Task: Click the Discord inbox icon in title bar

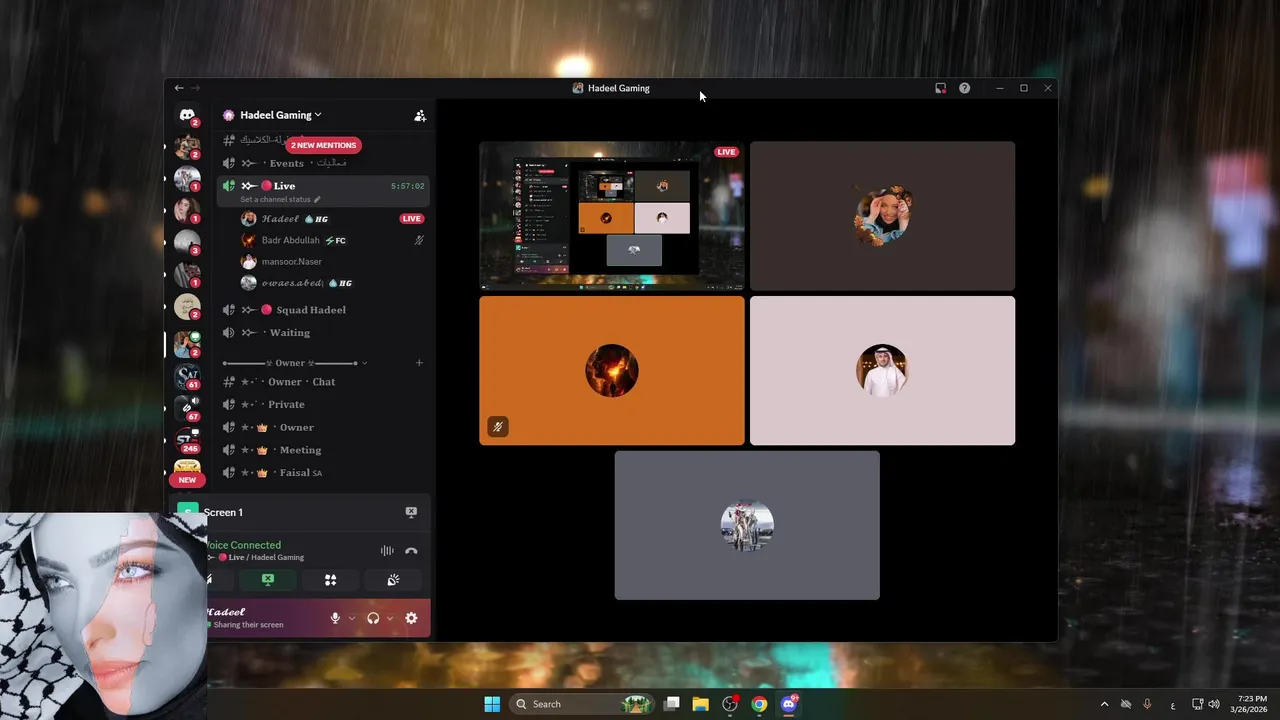Action: 940,88
